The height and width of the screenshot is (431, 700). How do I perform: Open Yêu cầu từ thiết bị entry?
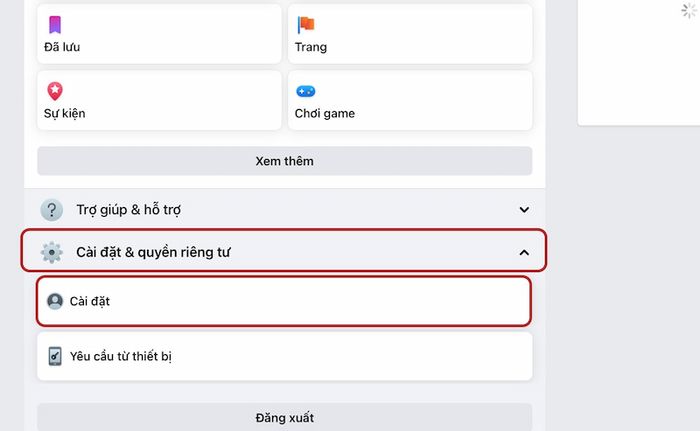pyautogui.click(x=284, y=356)
